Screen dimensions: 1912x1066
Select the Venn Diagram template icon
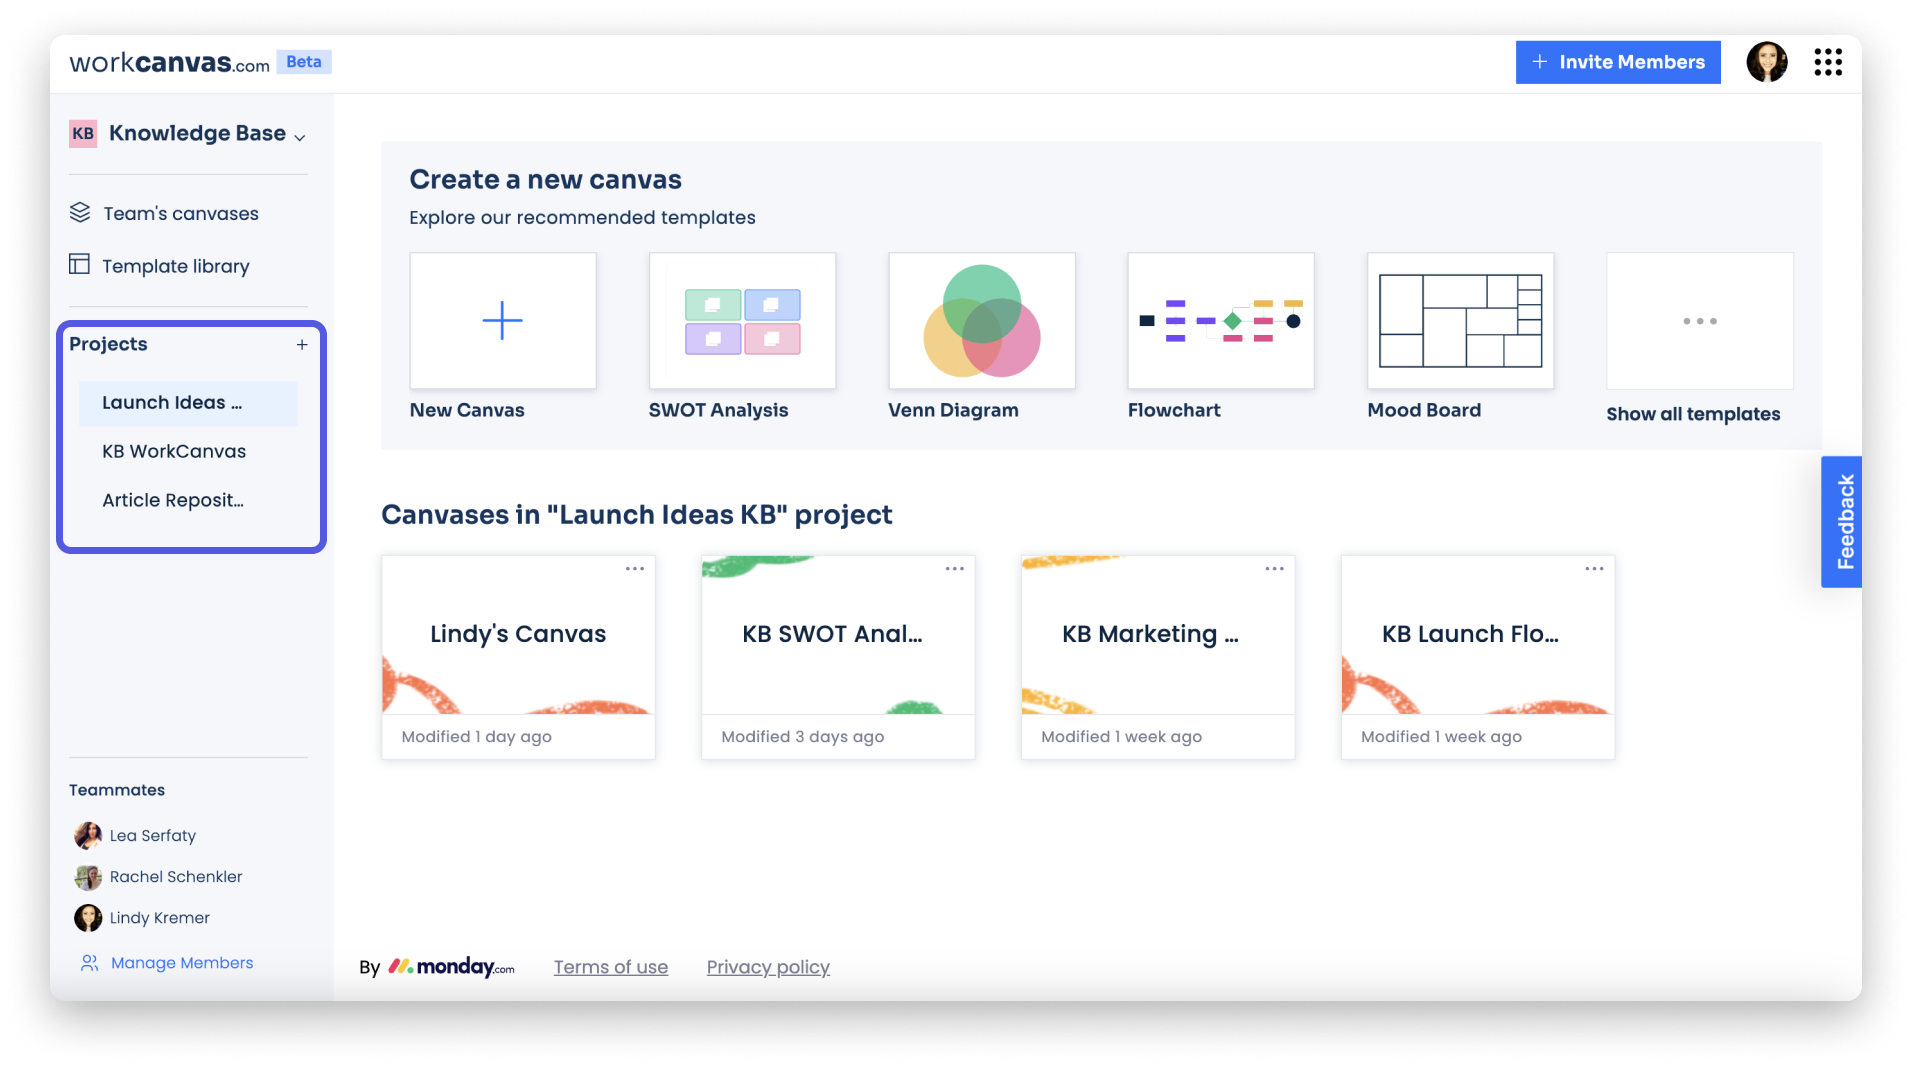click(981, 320)
